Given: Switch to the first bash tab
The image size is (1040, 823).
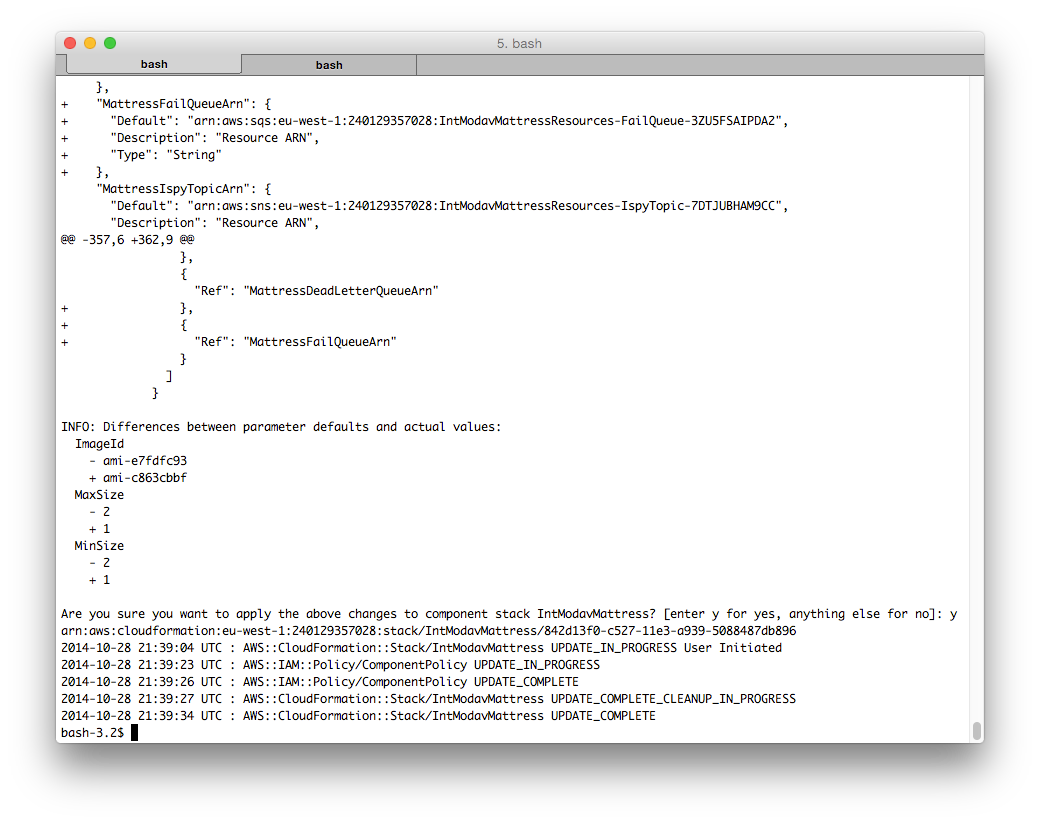Looking at the screenshot, I should coord(154,64).
